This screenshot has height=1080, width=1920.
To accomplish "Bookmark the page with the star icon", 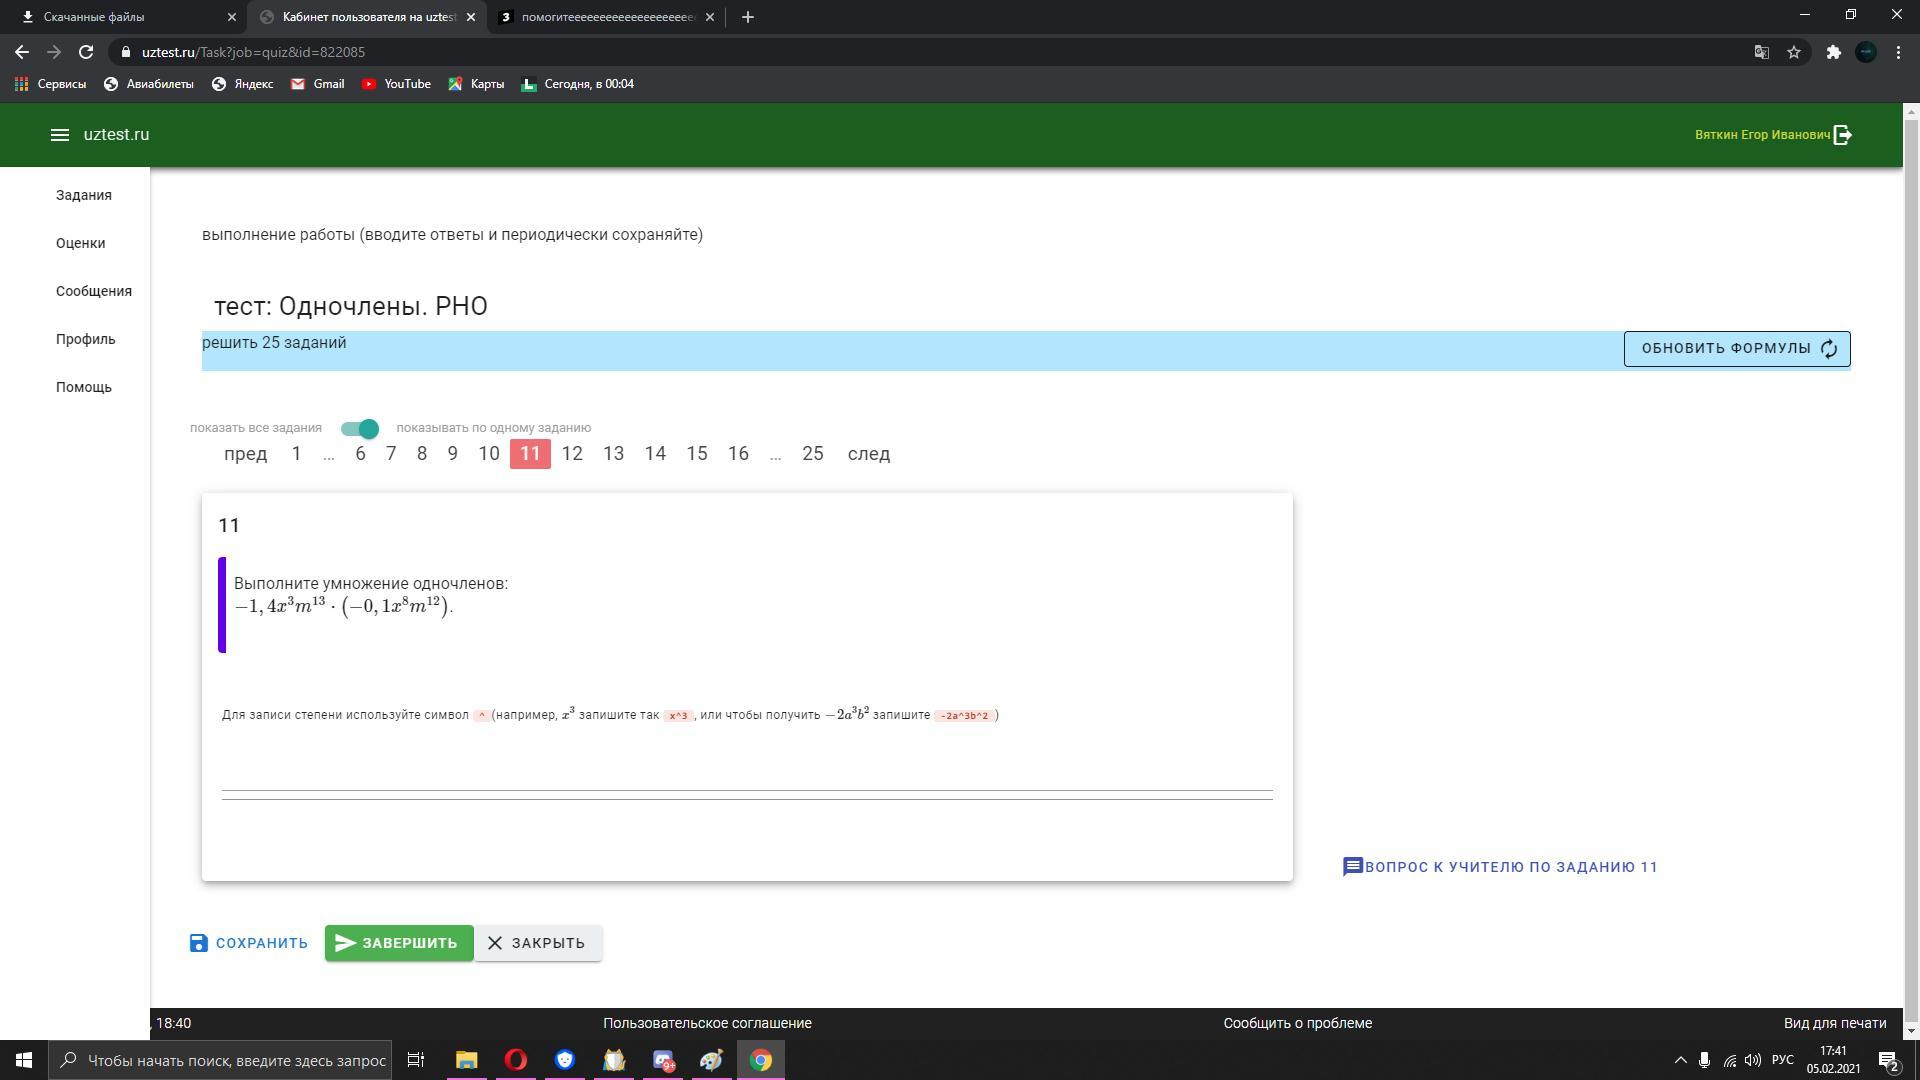I will pos(1794,52).
